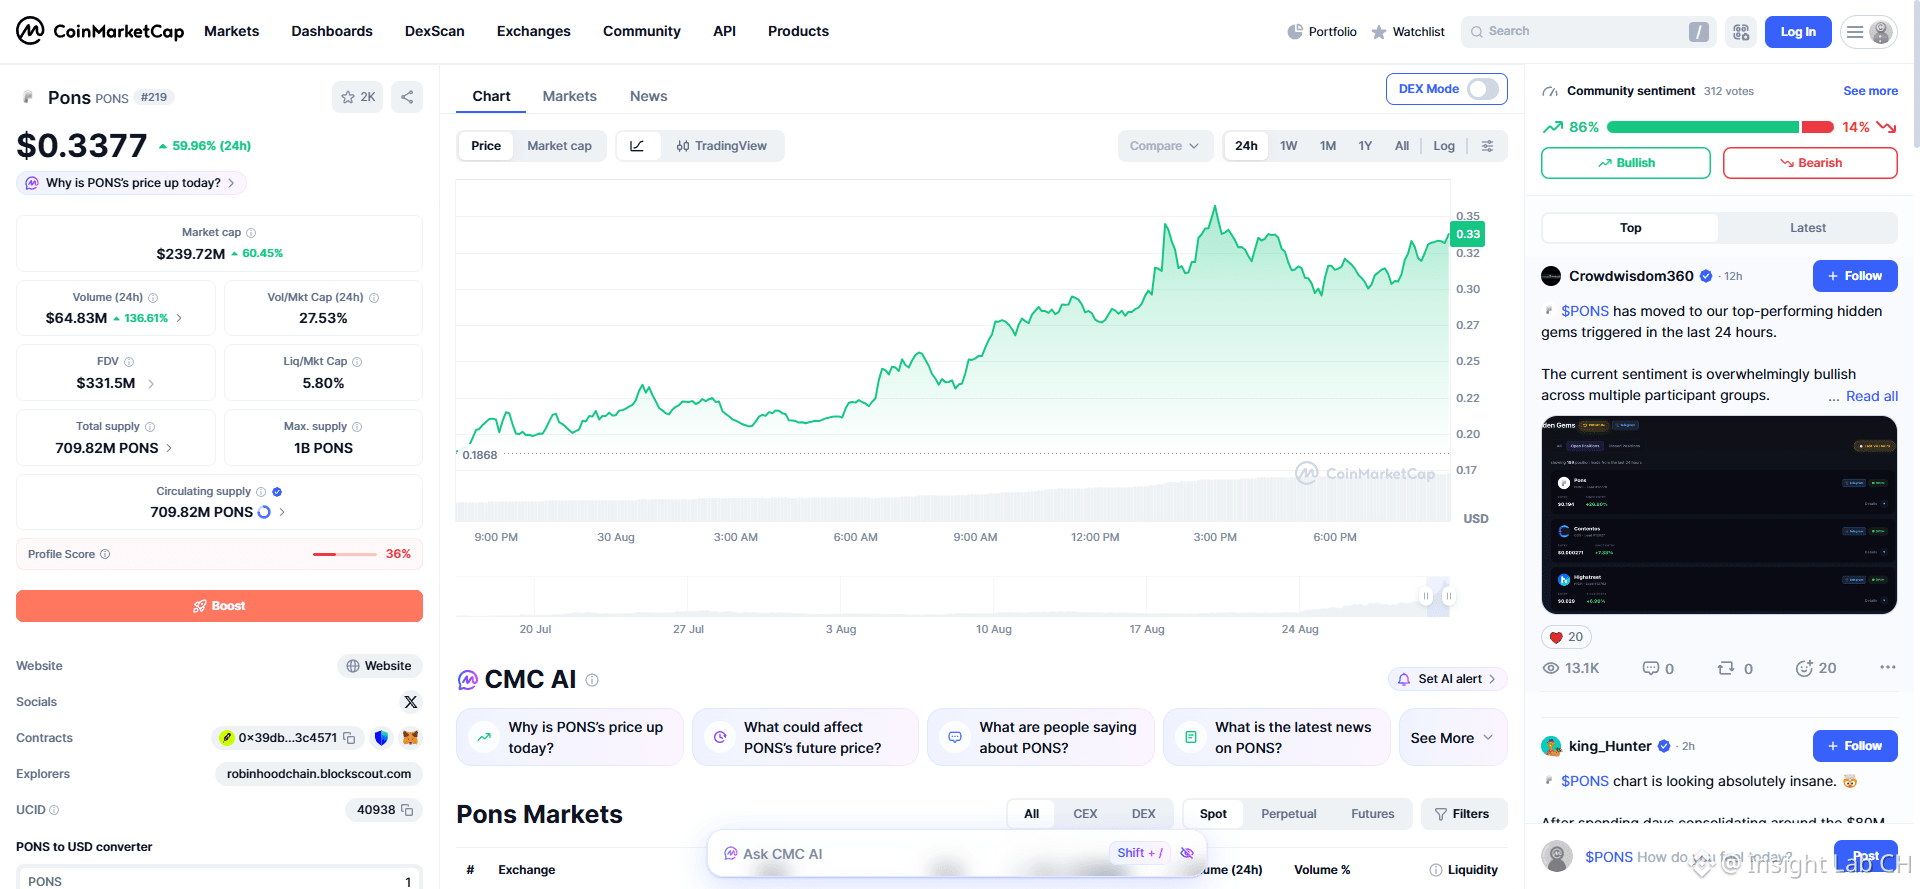This screenshot has width=1920, height=889.
Task: Copy the contract address 0x39db...3c4571
Action: pos(349,738)
